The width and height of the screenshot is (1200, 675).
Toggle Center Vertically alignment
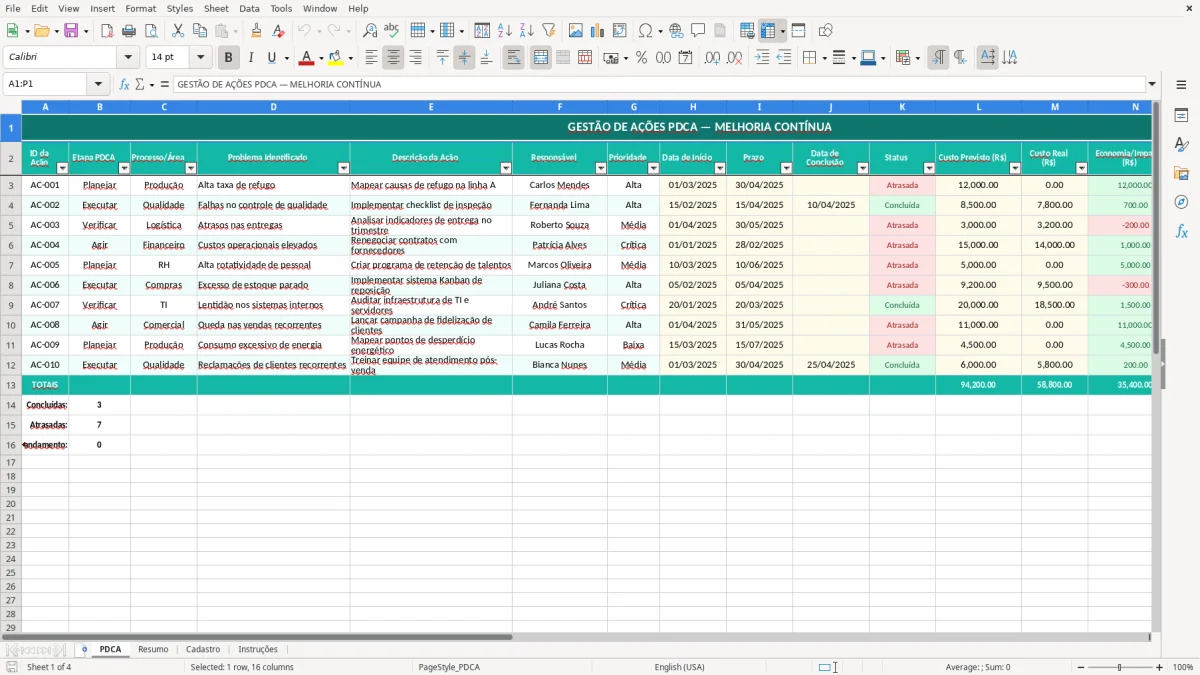[464, 58]
